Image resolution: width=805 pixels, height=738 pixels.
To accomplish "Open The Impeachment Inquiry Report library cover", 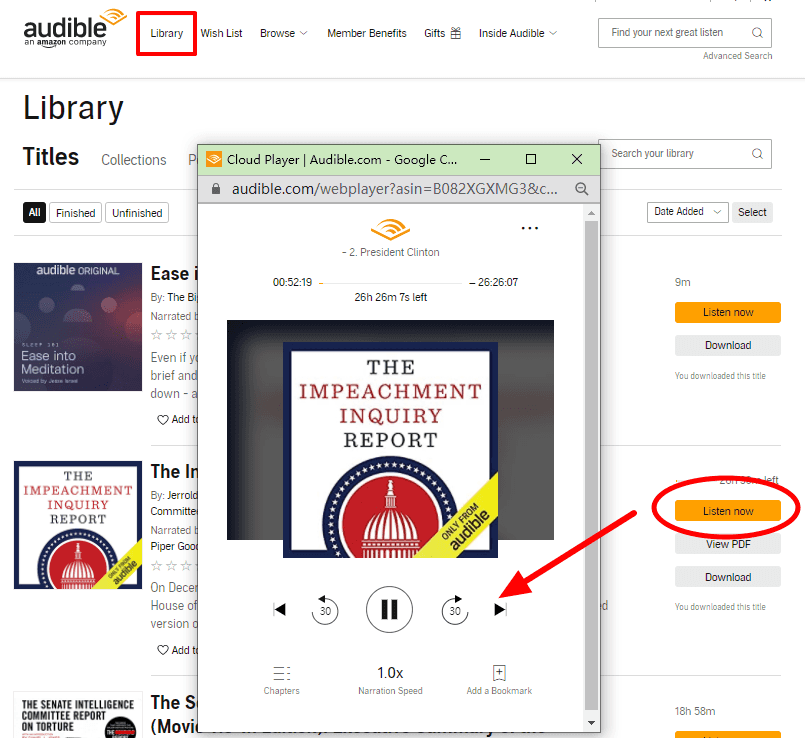I will [78, 525].
